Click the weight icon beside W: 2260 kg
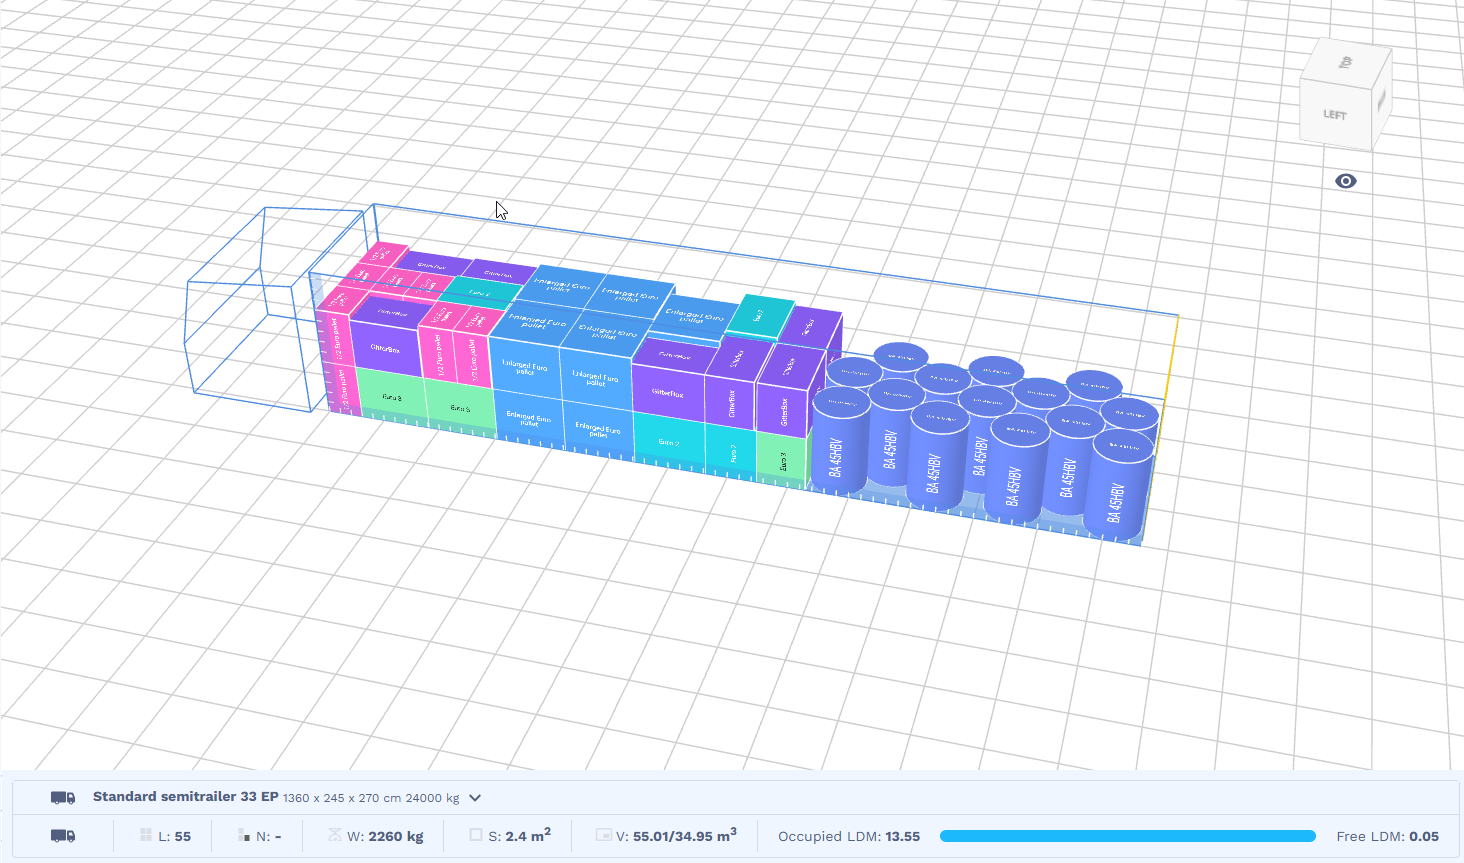 click(335, 836)
